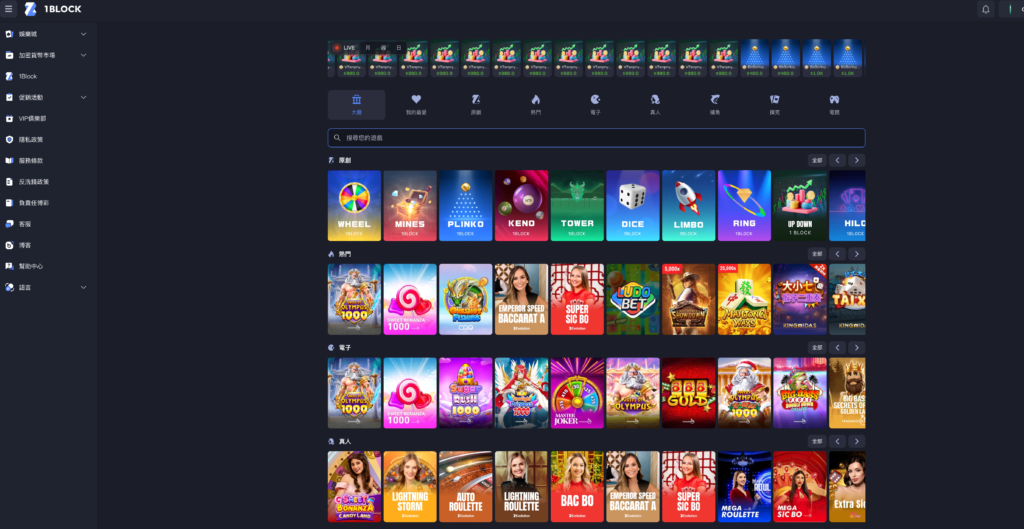Click the notification bell icon
This screenshot has width=1024, height=529.
point(985,9)
